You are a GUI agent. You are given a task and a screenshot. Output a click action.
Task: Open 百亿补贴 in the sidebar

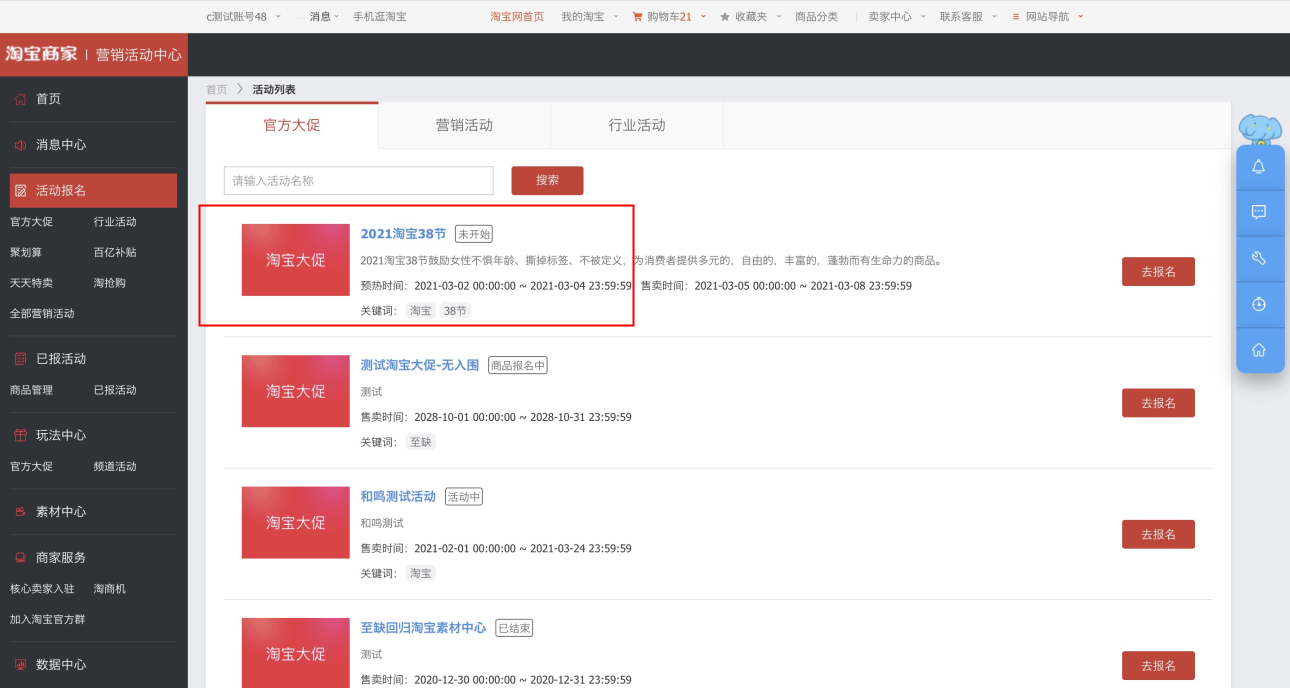coord(115,253)
